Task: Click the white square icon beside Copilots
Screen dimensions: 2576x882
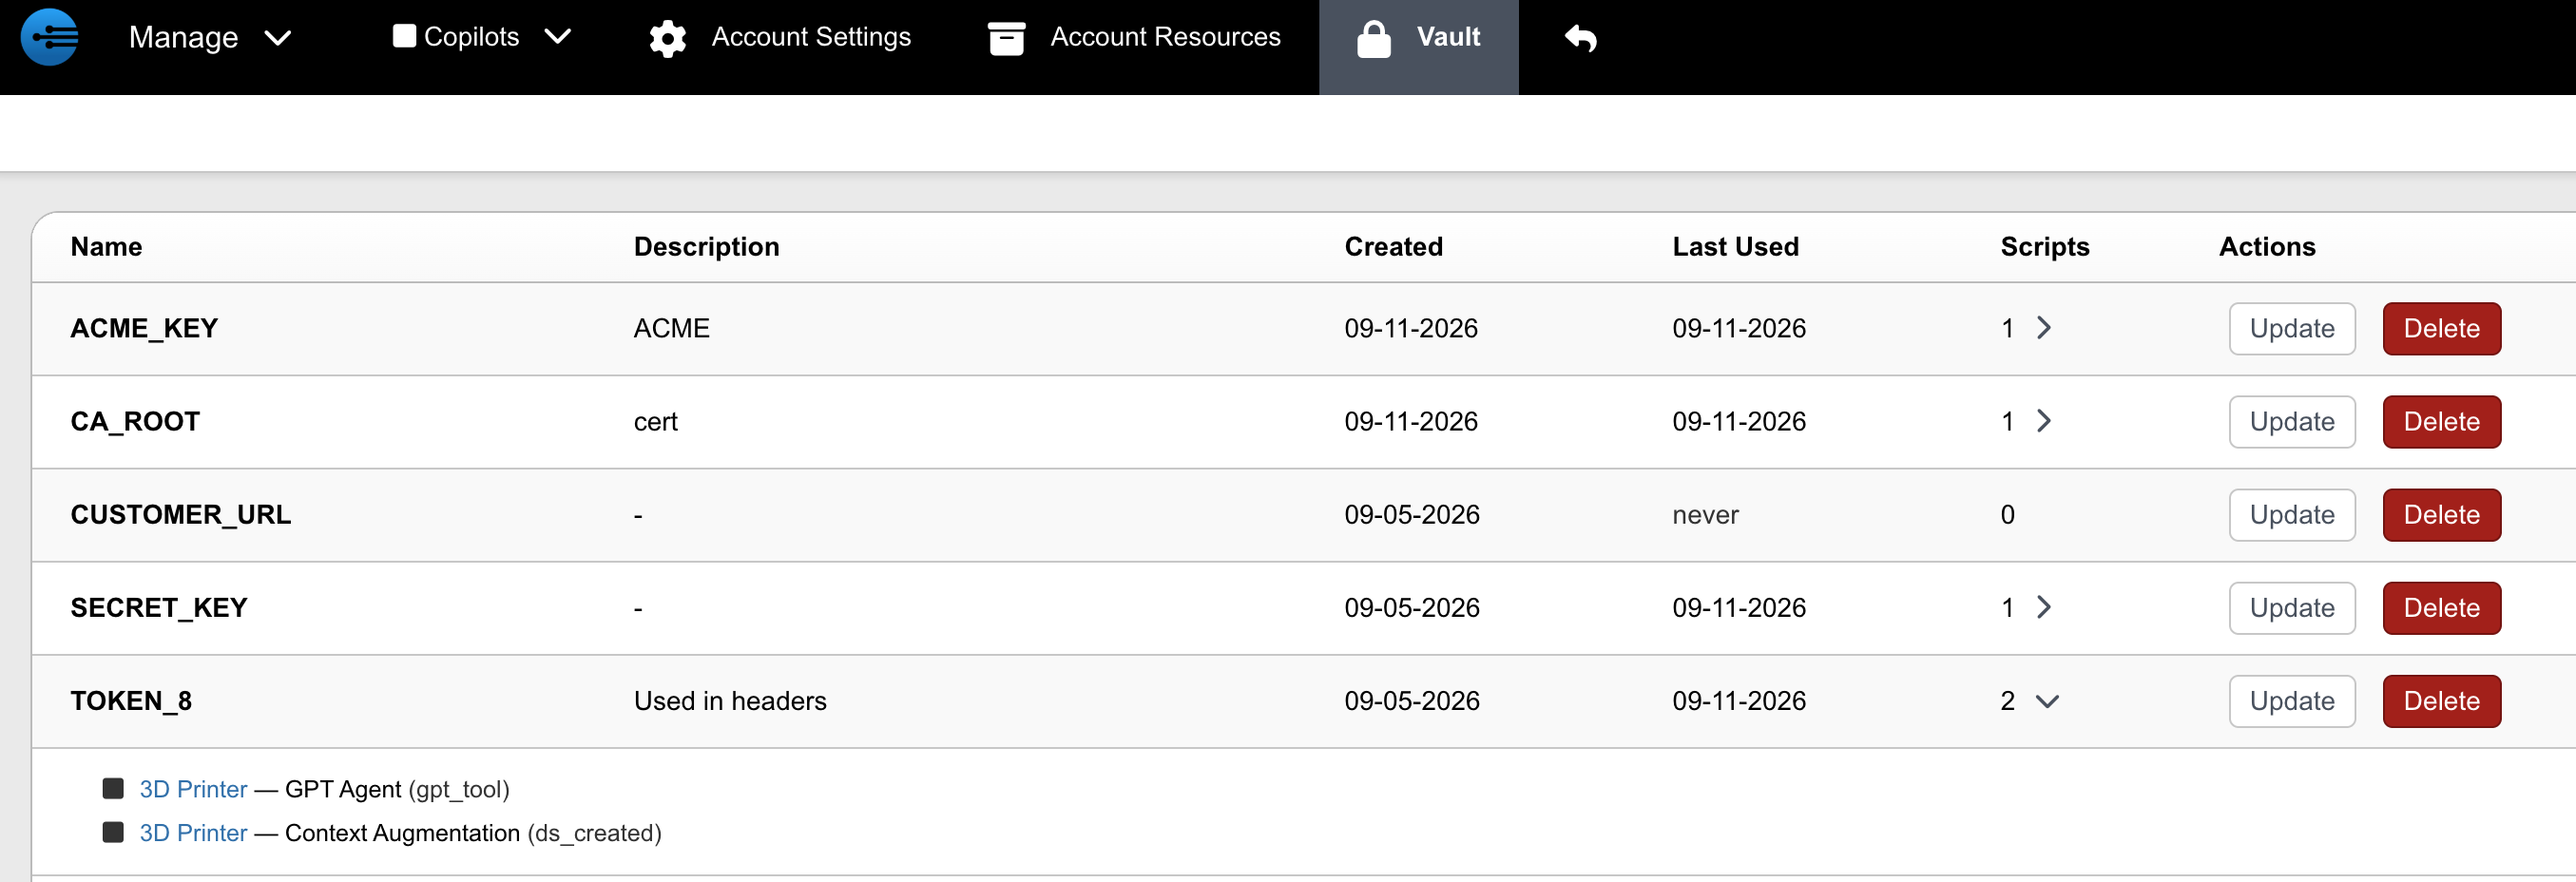Action: tap(404, 36)
